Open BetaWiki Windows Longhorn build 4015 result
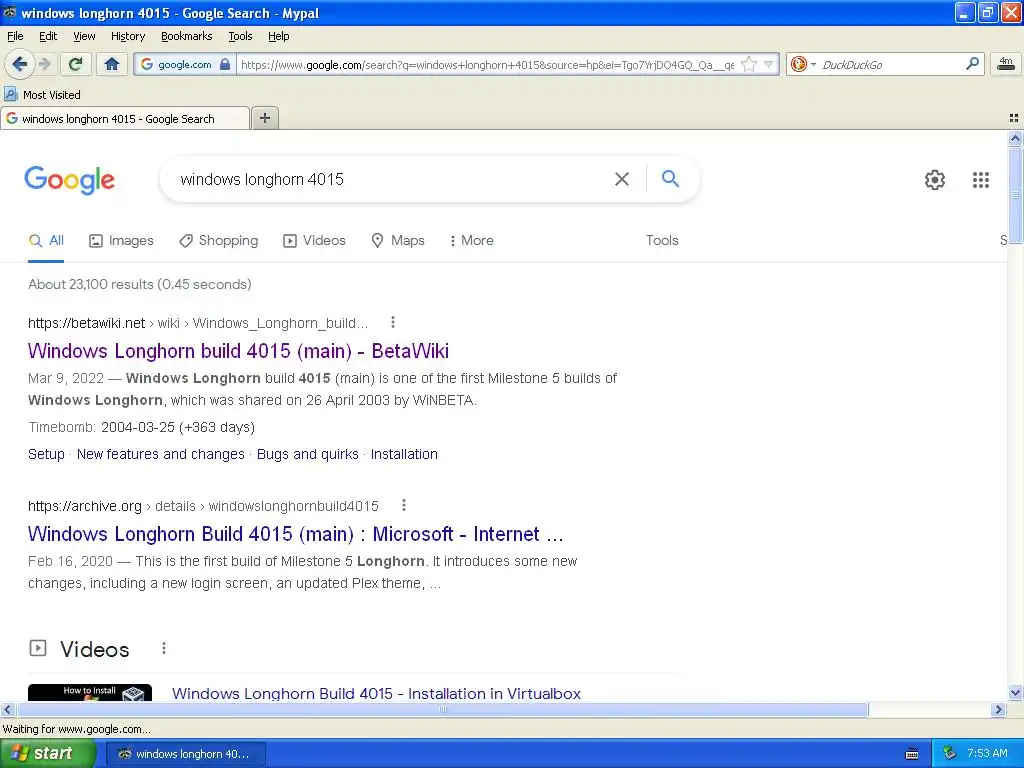 [x=238, y=351]
